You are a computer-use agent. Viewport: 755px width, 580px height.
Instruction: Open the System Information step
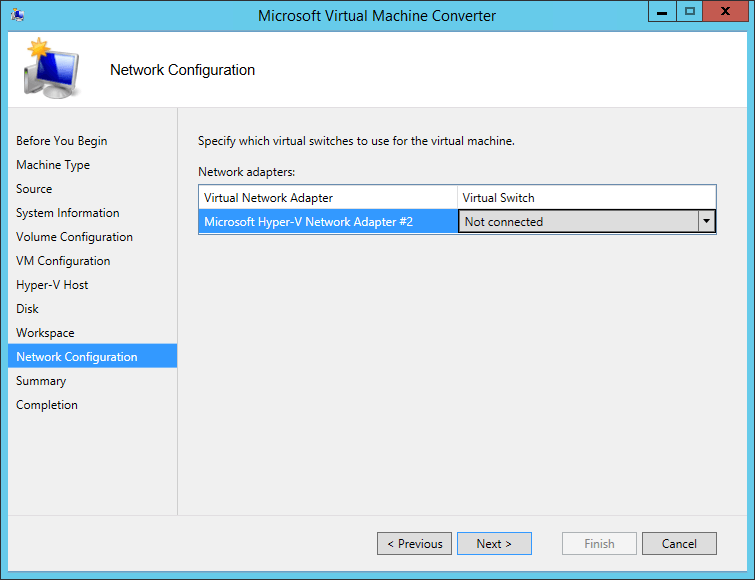(x=67, y=213)
